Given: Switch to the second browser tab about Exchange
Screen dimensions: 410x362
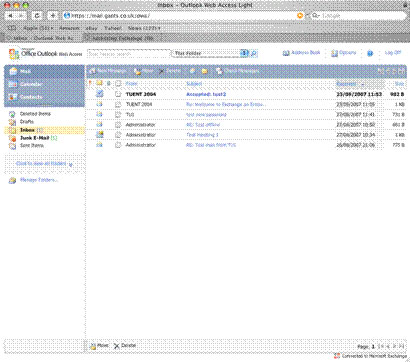Looking at the screenshot, I should (121, 38).
